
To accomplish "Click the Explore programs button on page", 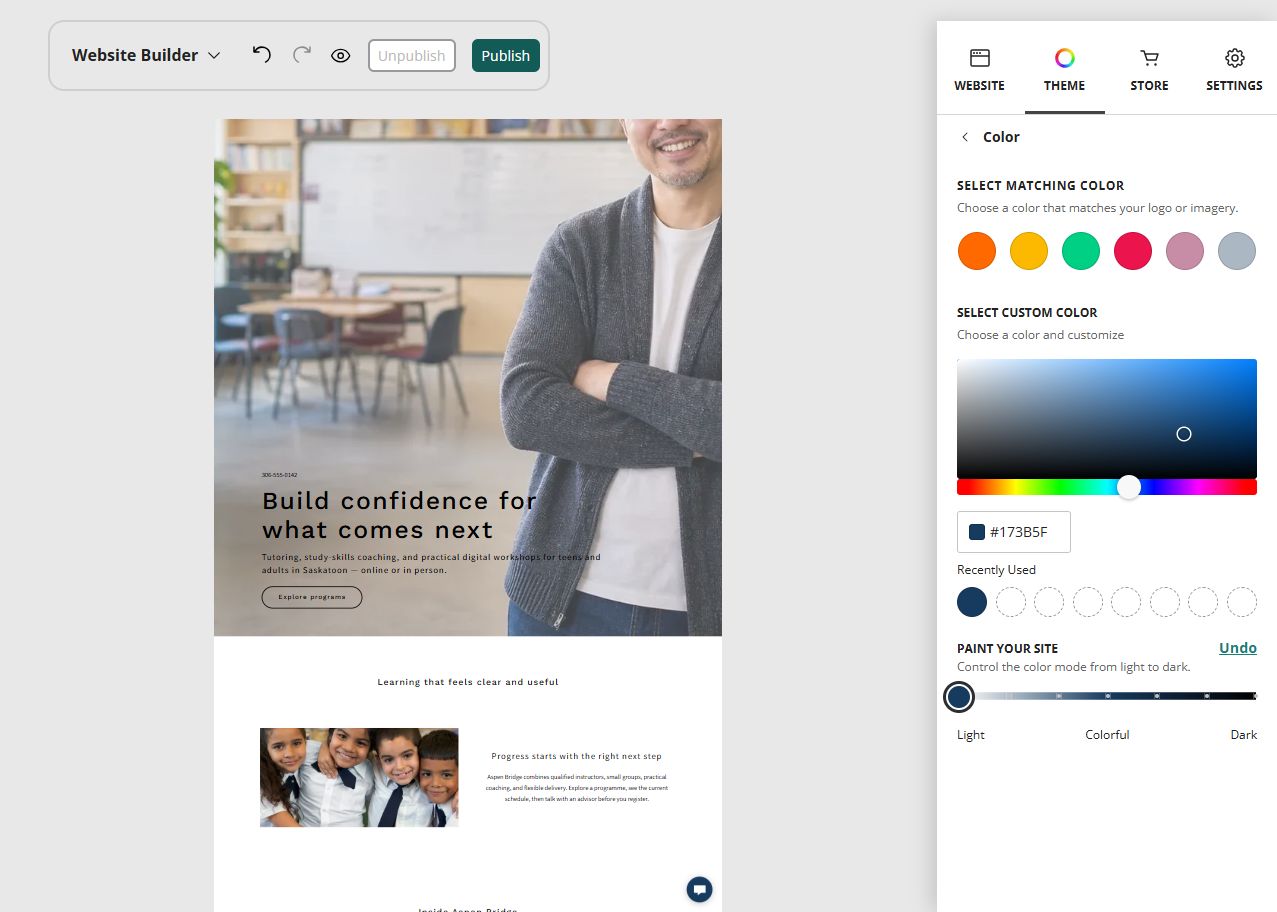I will pos(312,597).
